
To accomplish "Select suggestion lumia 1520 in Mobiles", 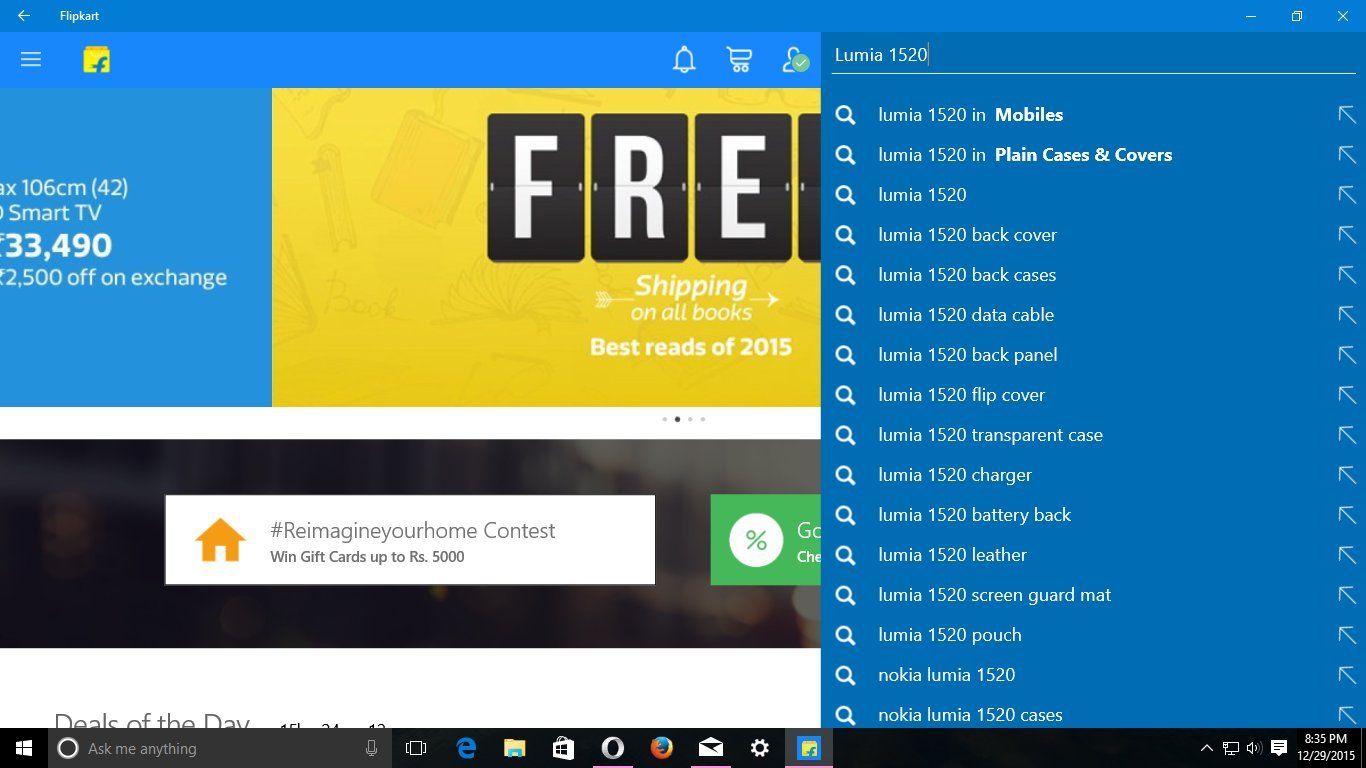I will 1093,115.
